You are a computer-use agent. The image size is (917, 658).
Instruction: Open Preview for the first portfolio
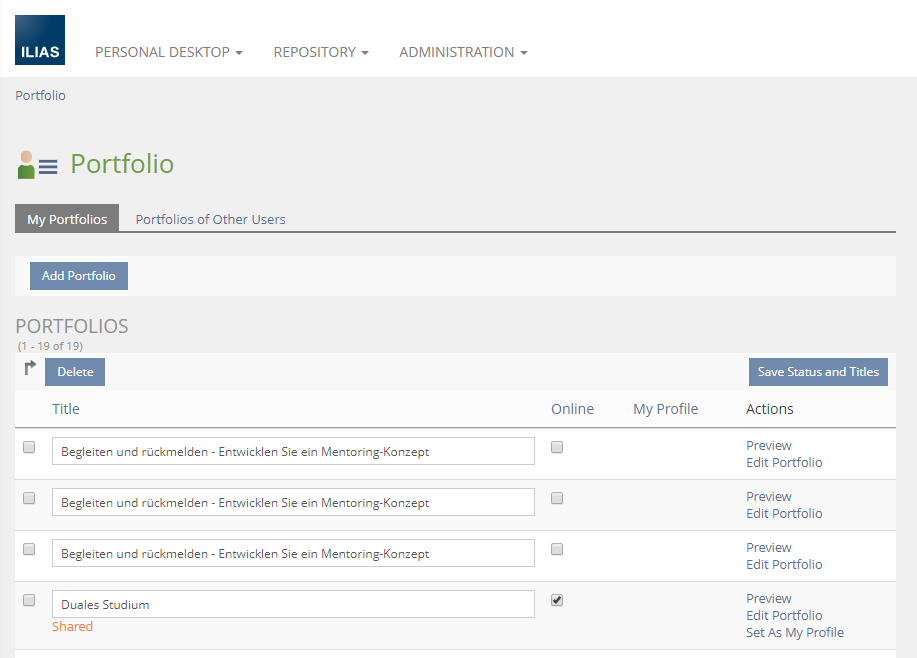tap(768, 445)
